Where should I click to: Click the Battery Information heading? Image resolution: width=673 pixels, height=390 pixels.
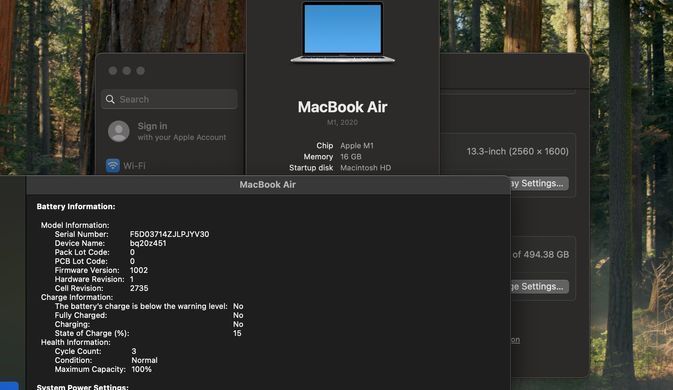(76, 207)
